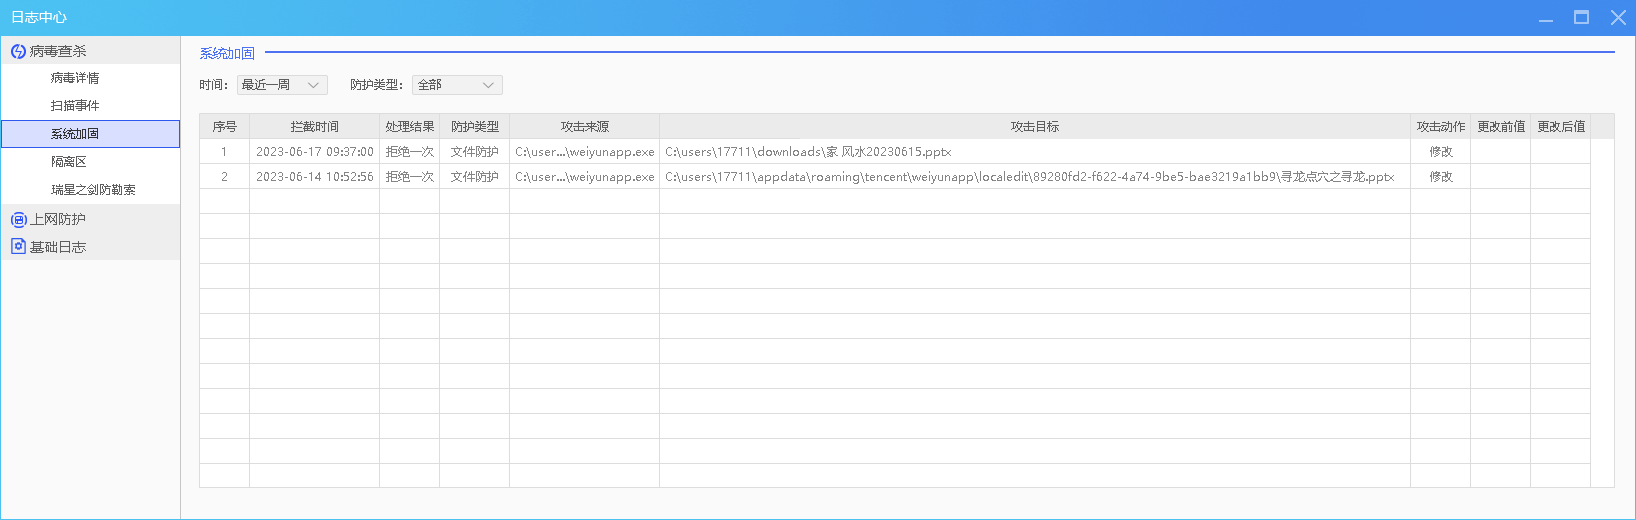Expand the 基础日志 section
This screenshot has height=520, width=1636.
pos(90,247)
